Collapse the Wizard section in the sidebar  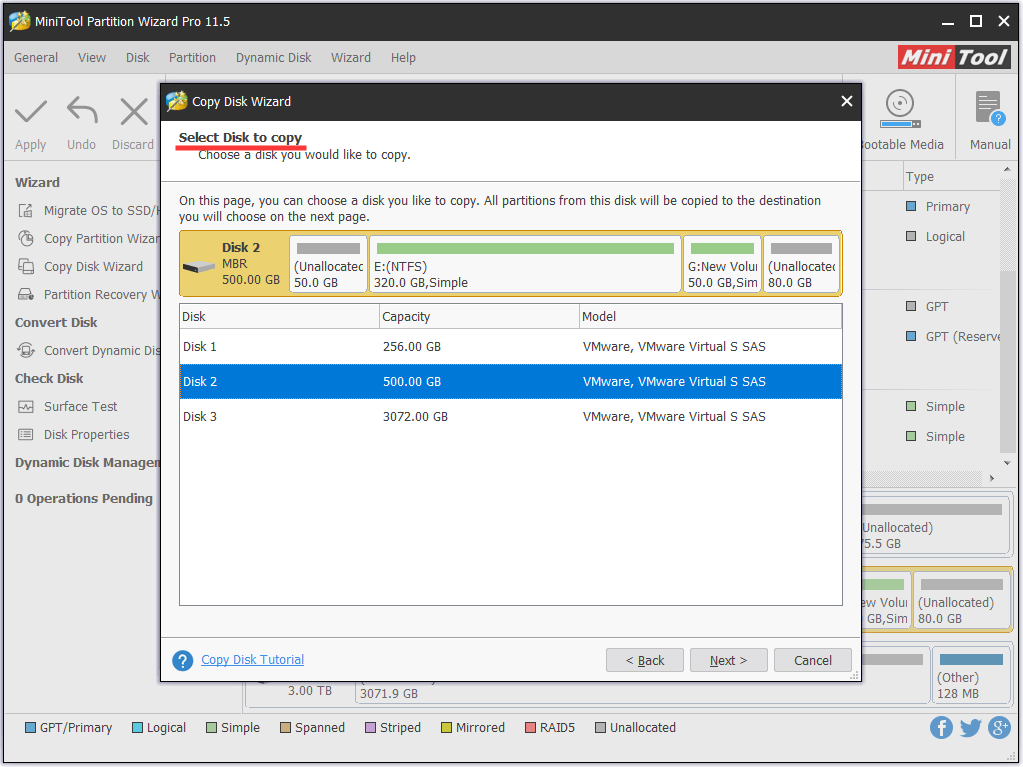(37, 182)
